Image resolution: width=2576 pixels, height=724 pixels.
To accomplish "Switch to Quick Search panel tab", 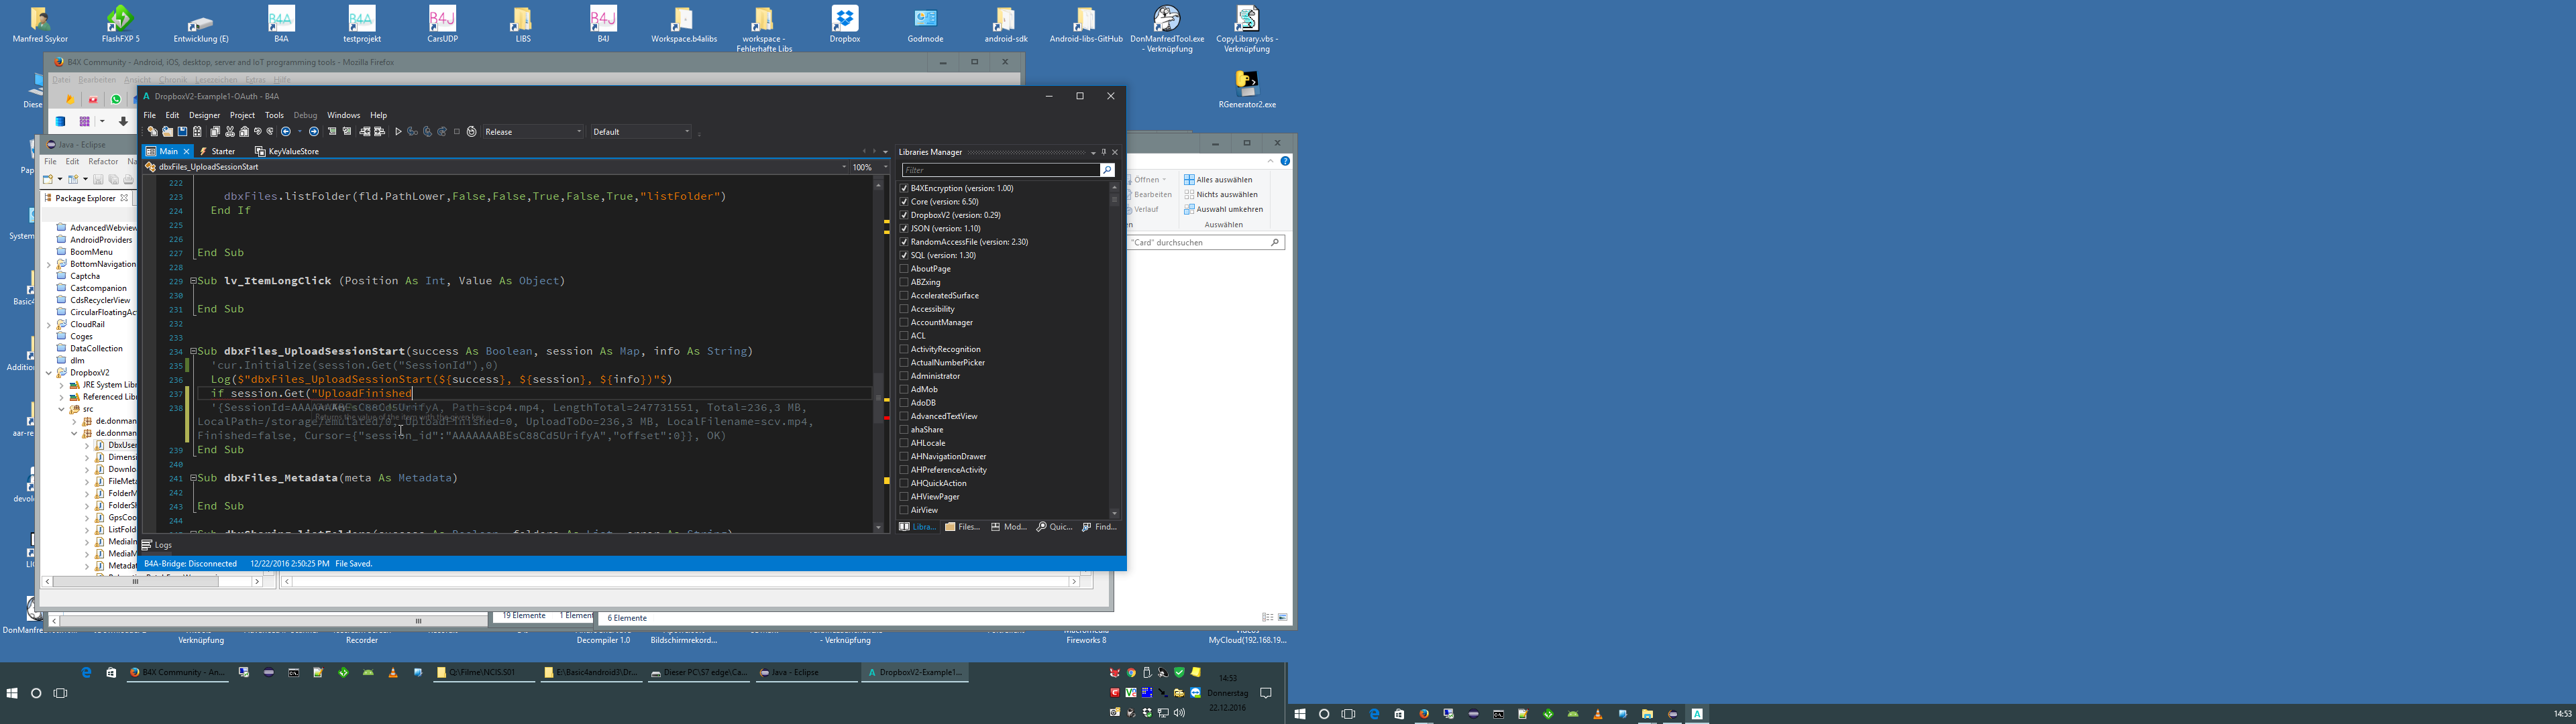I will click(1055, 527).
